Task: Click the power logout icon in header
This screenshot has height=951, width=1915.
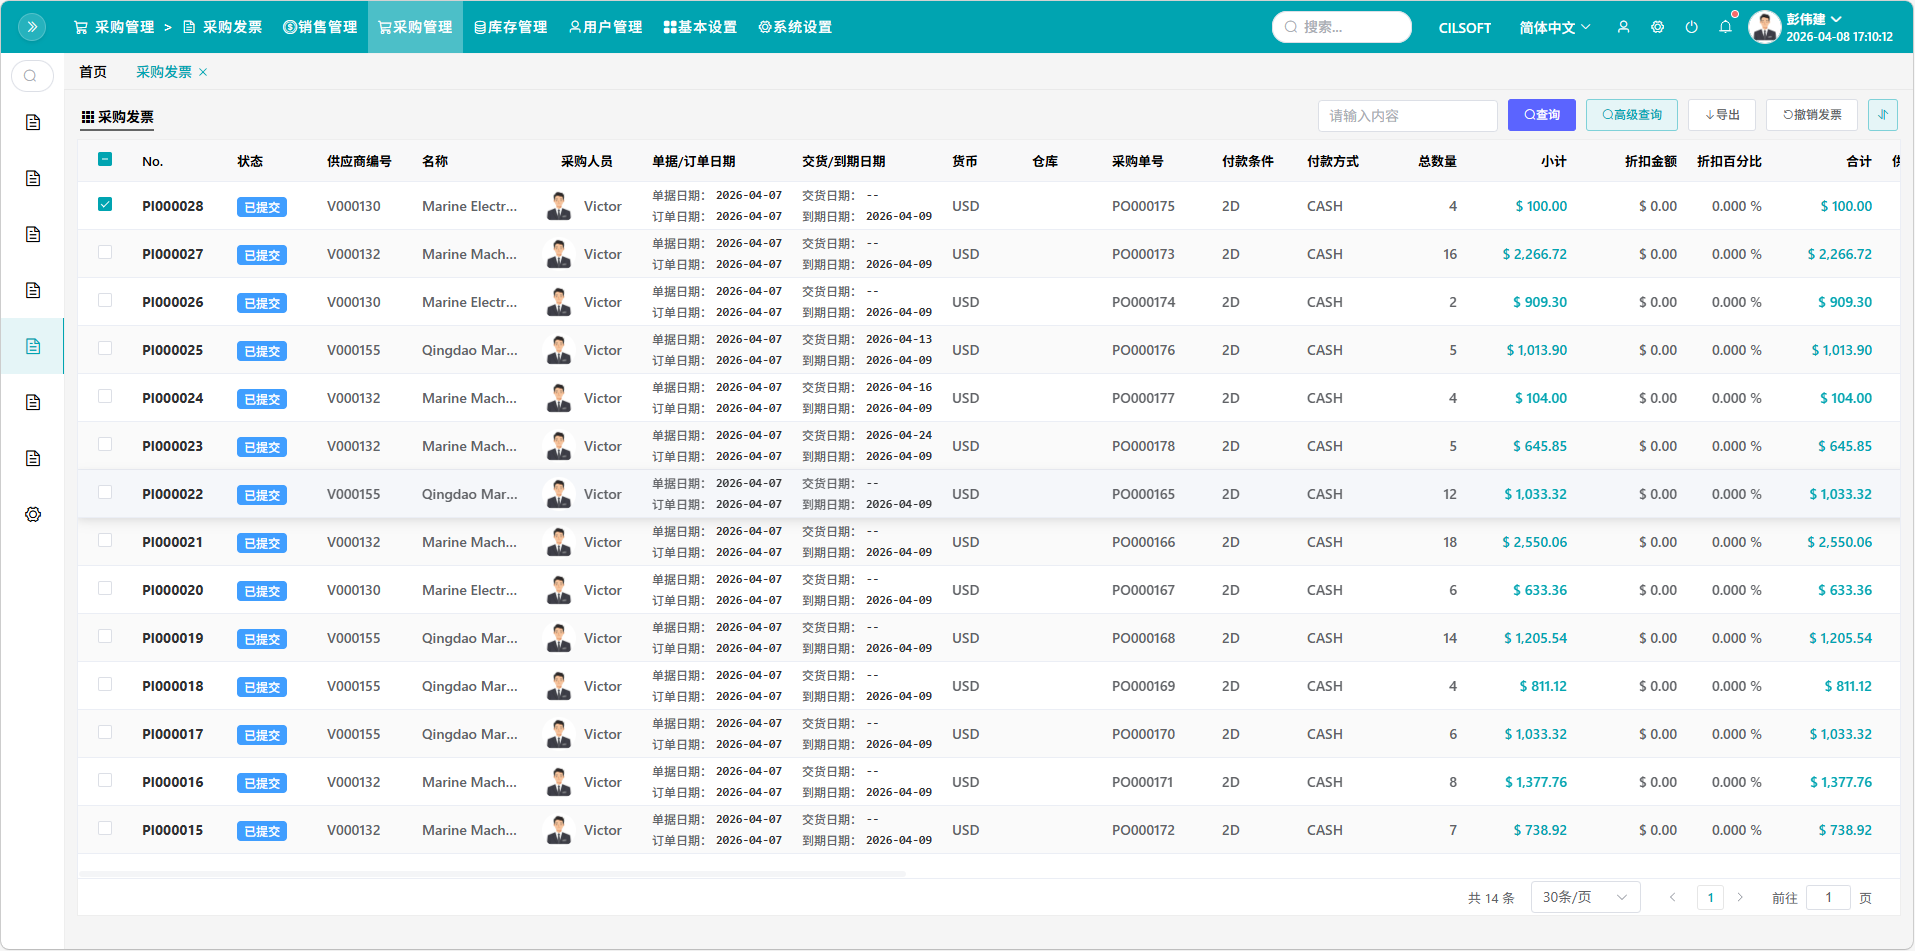Action: click(1691, 27)
